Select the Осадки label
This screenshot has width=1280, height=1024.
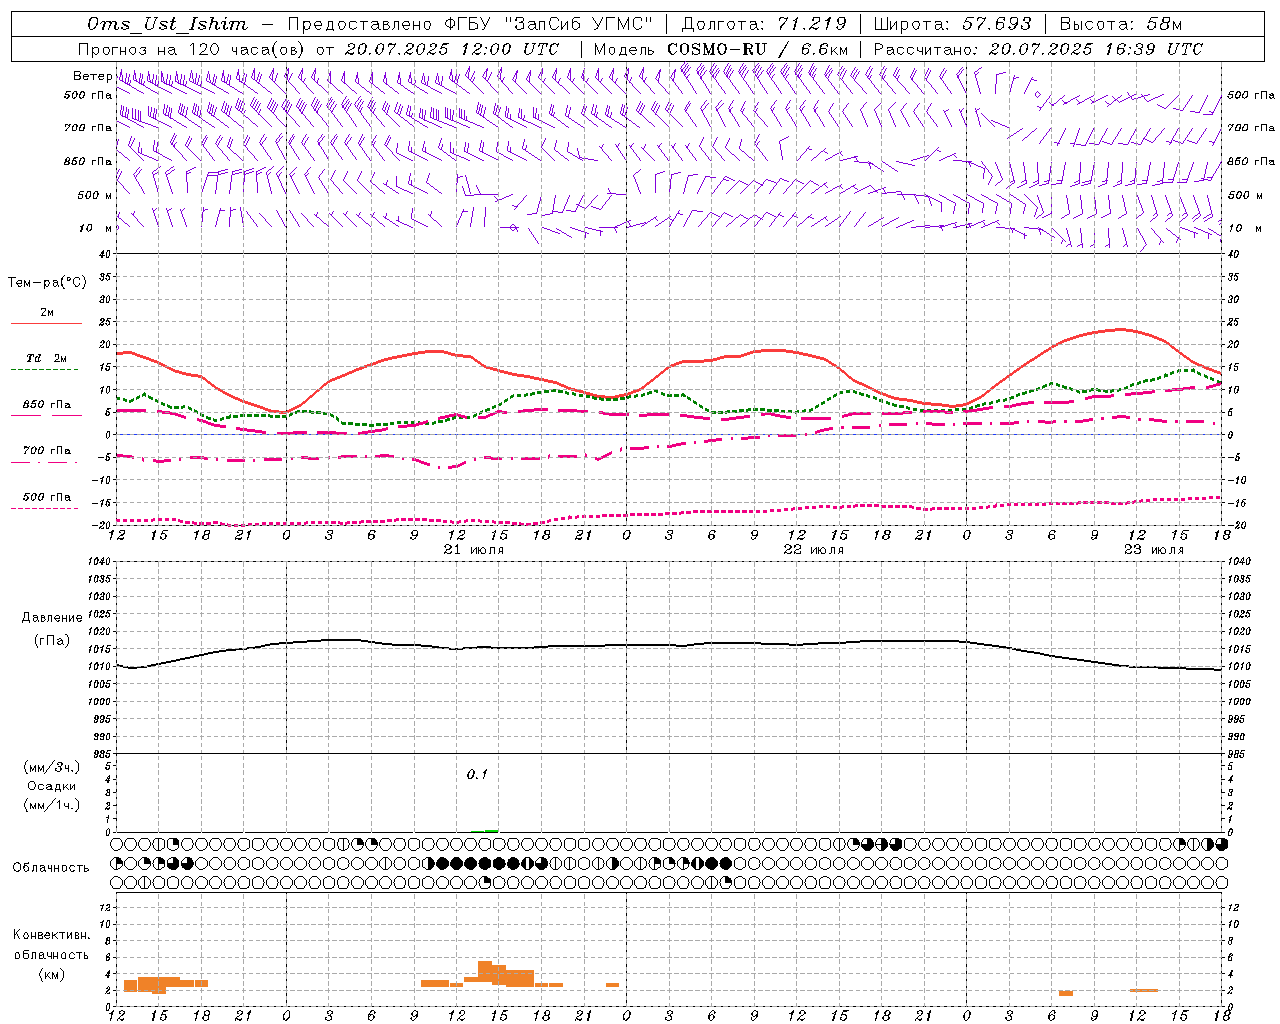52,786
